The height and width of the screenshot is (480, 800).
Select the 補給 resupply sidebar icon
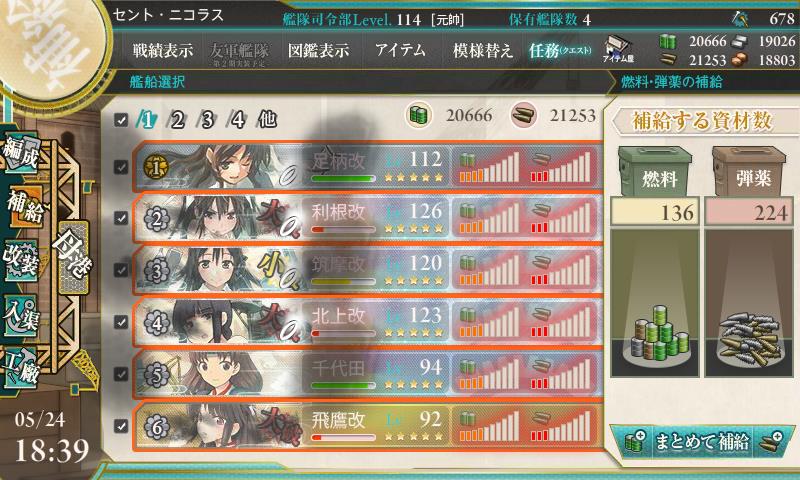point(24,205)
